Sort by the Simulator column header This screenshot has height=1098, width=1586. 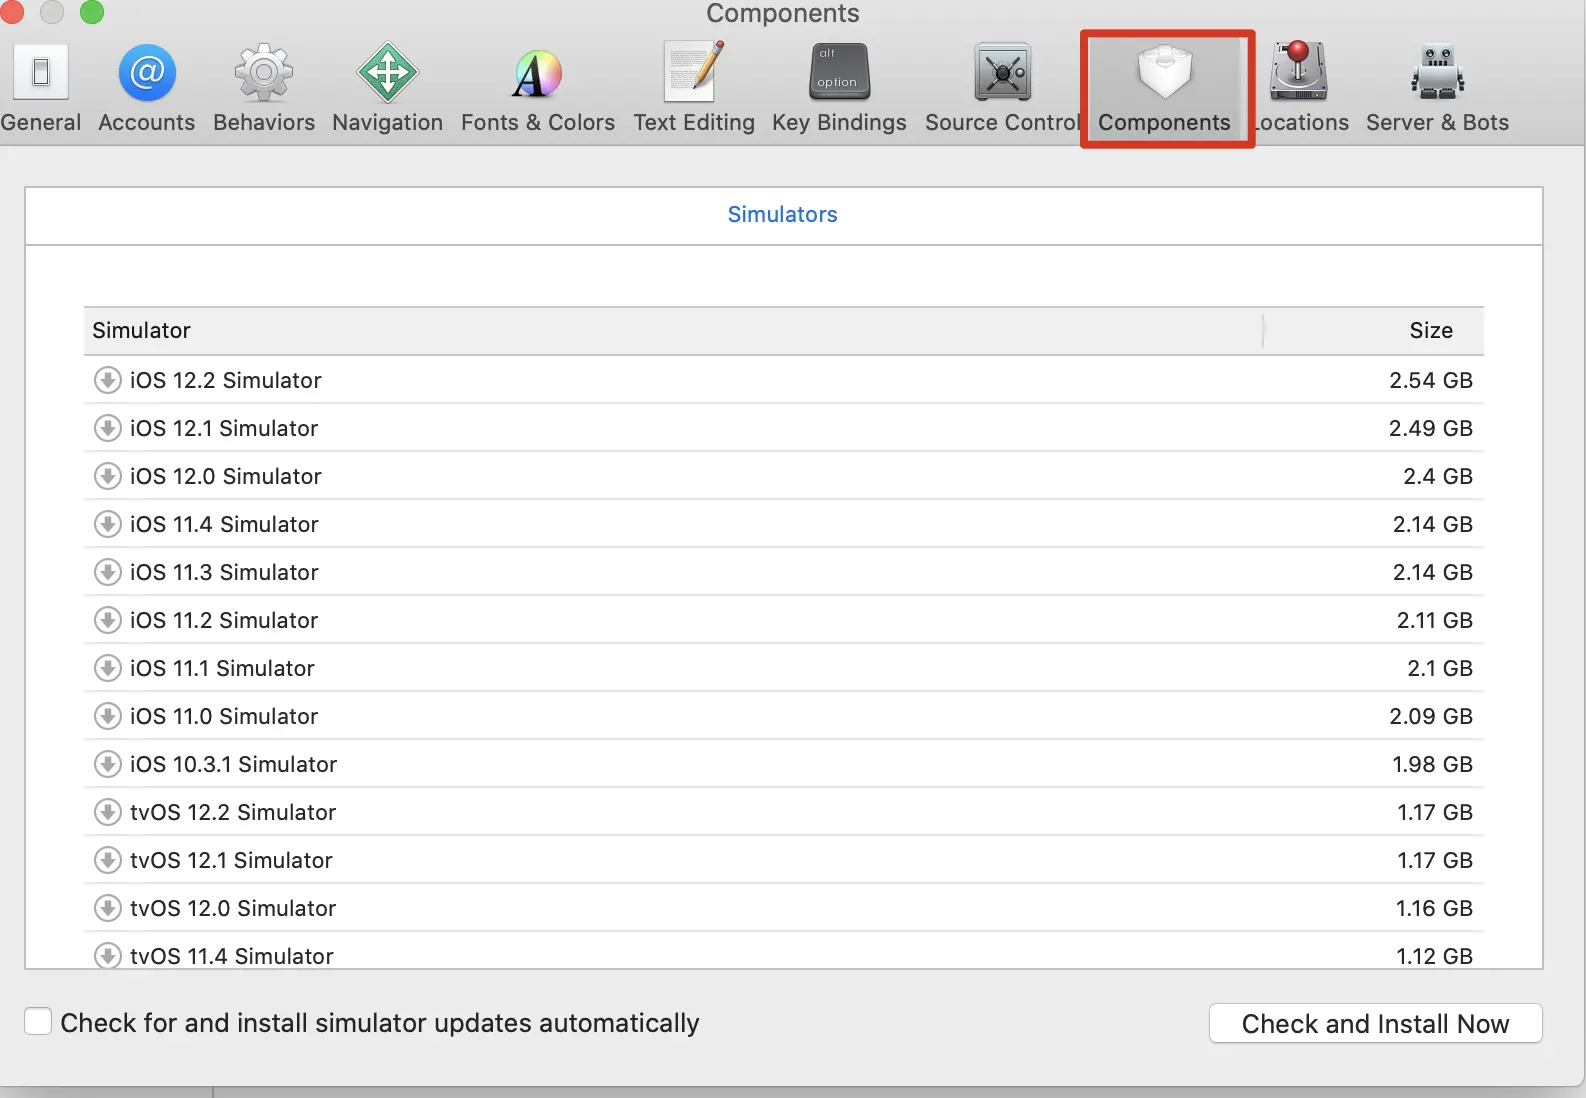673,330
